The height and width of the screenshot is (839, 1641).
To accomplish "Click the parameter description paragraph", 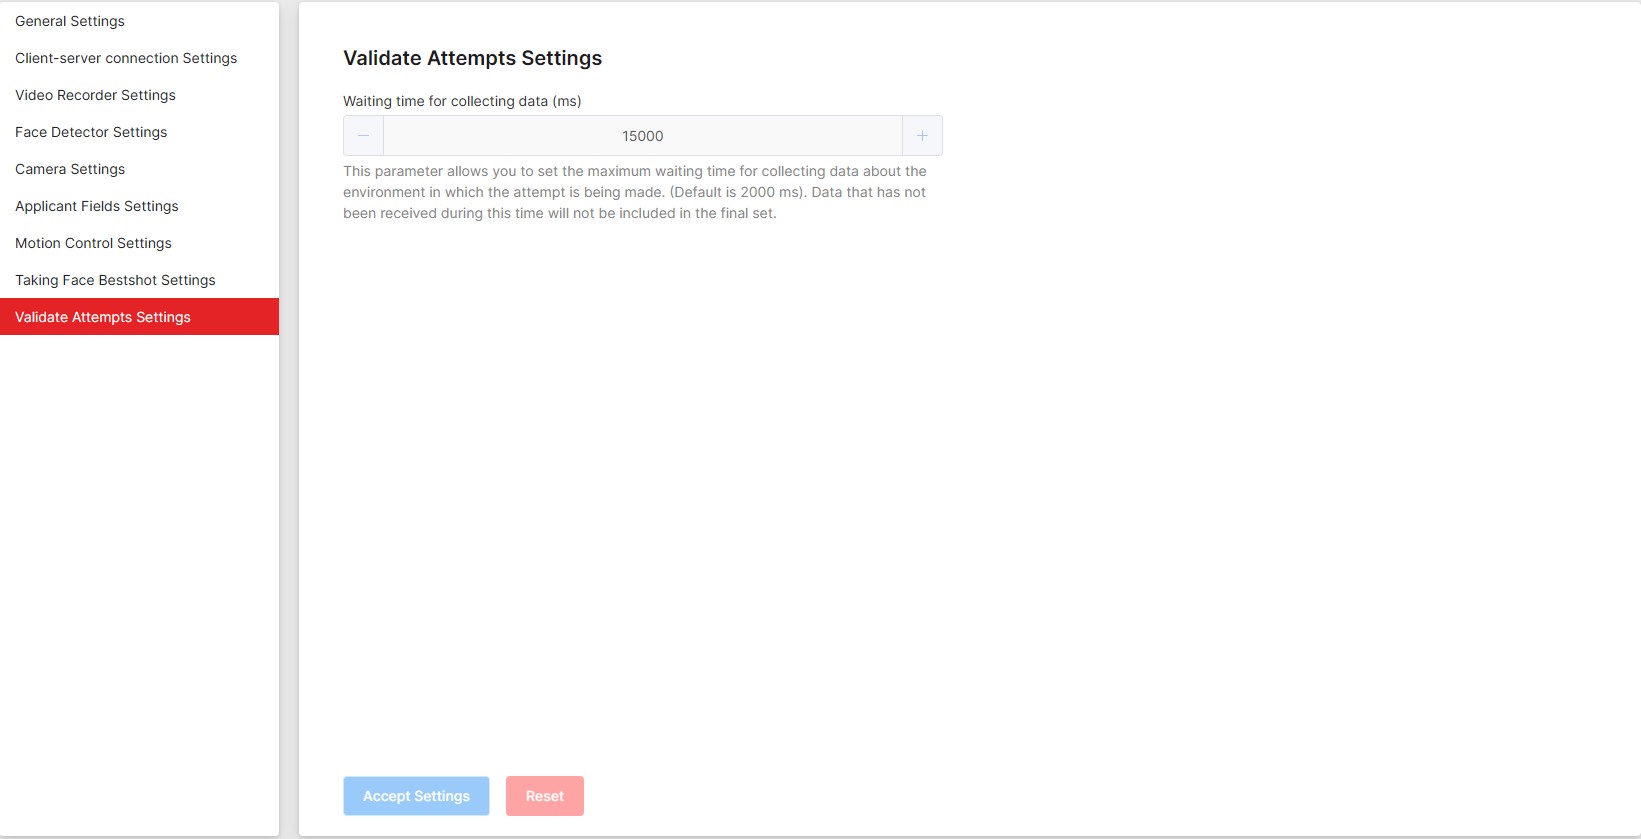I will [634, 192].
